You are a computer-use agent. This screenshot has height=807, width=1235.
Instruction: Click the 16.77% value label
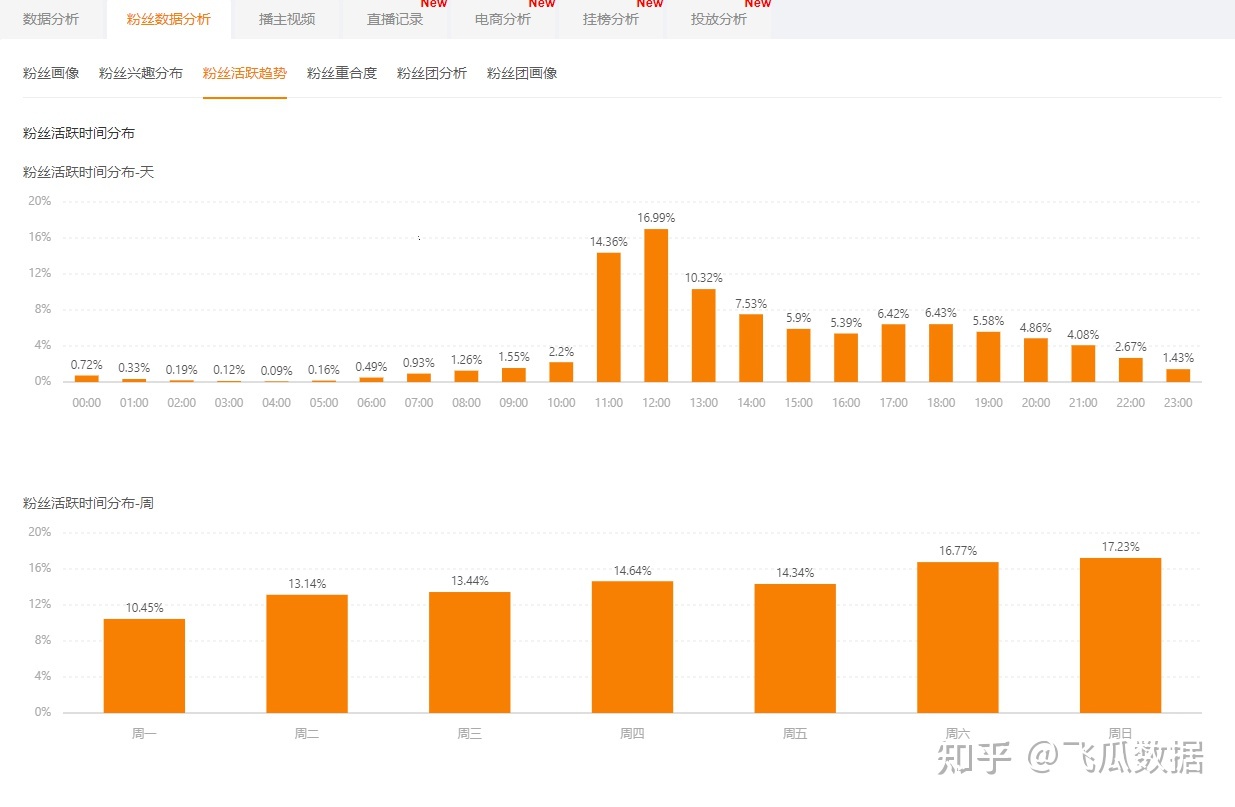click(958, 551)
